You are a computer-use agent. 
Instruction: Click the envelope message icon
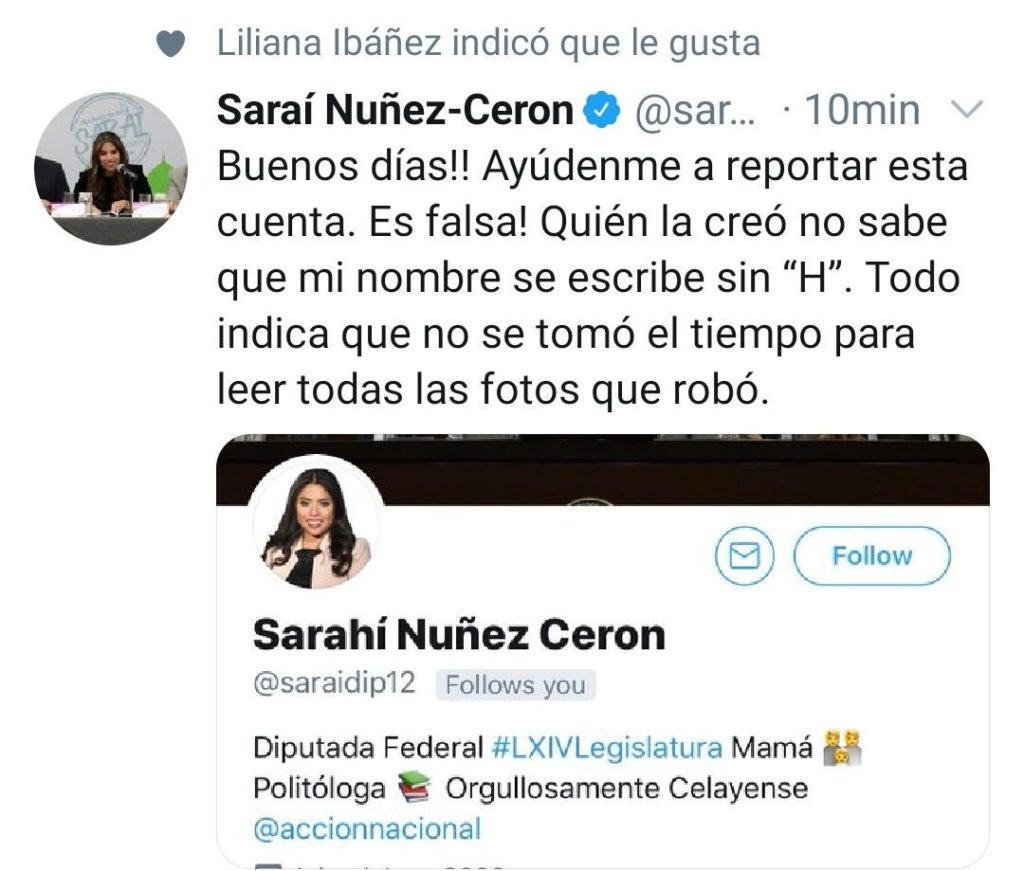click(744, 556)
